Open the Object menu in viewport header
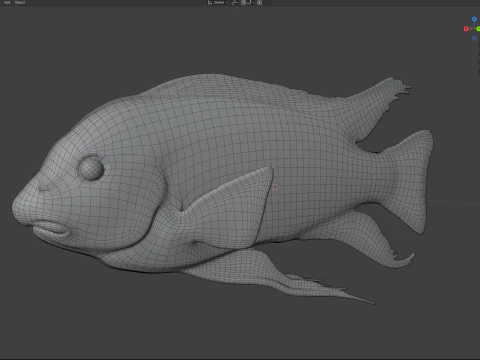Image resolution: width=480 pixels, height=360 pixels. click(20, 2)
